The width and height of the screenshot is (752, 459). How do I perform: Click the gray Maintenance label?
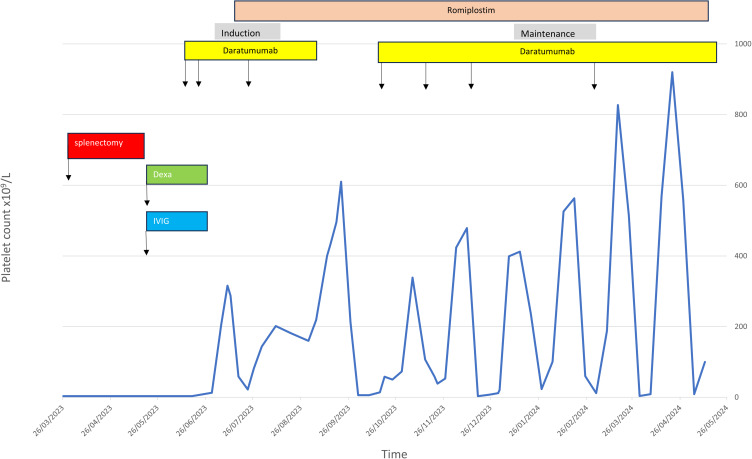click(555, 33)
